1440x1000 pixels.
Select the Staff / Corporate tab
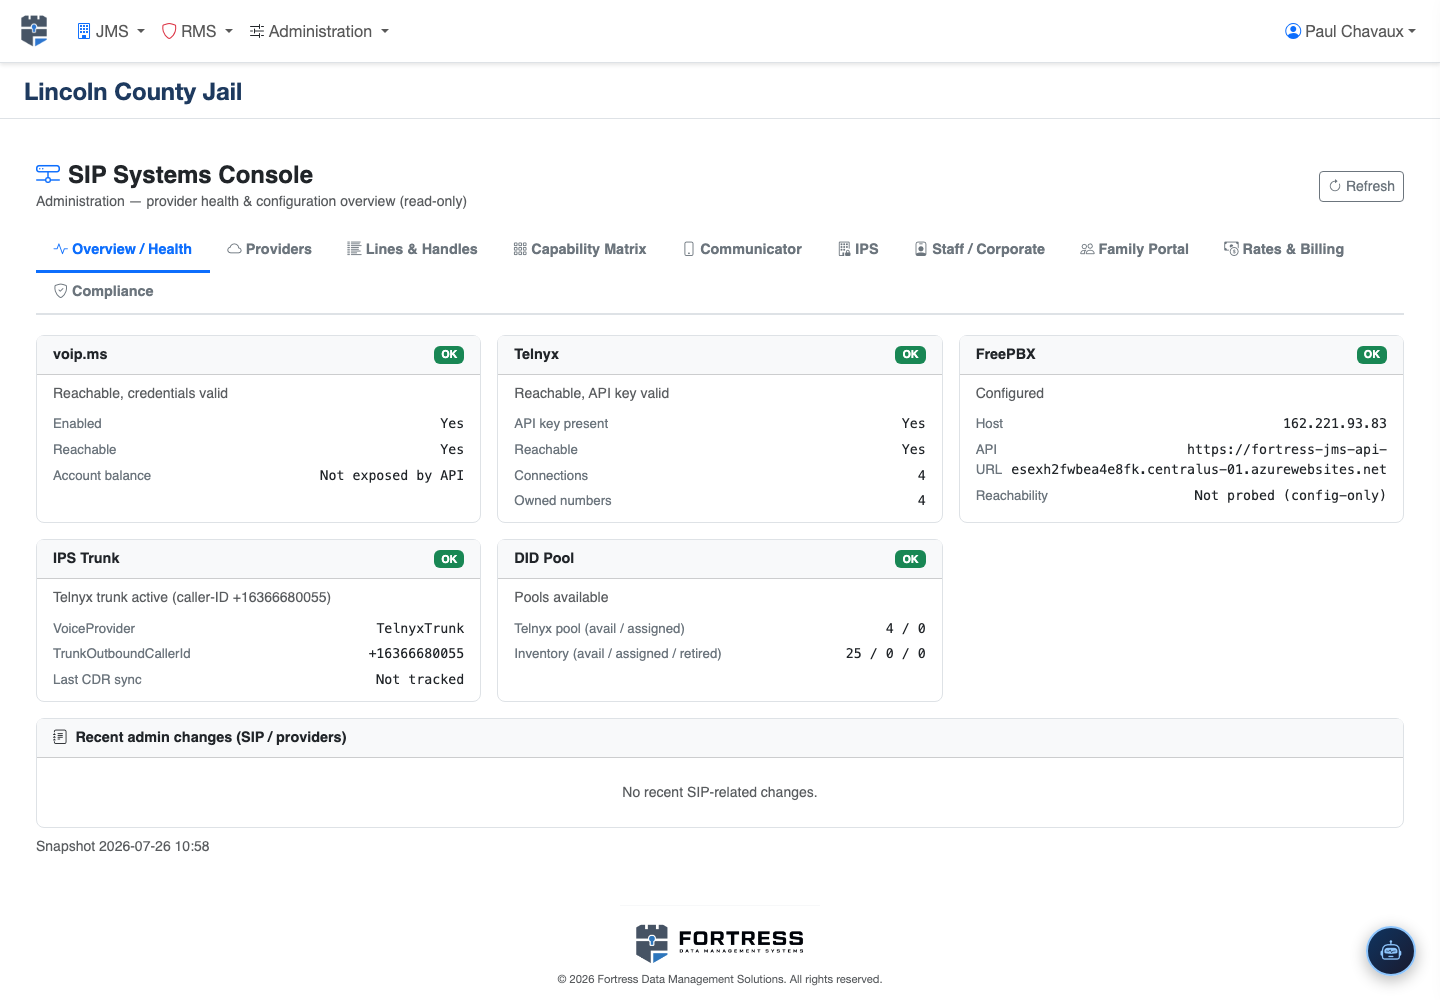(x=980, y=249)
